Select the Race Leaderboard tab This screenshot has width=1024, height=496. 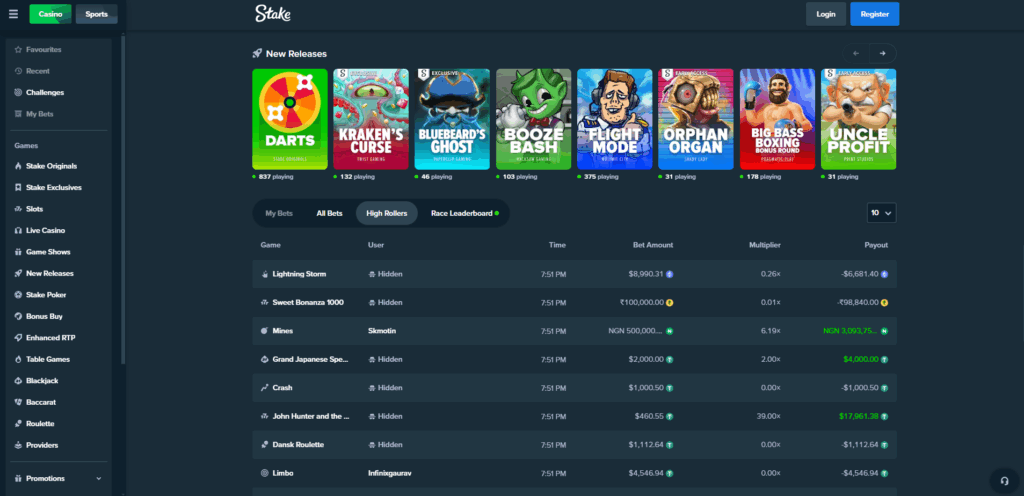[465, 213]
